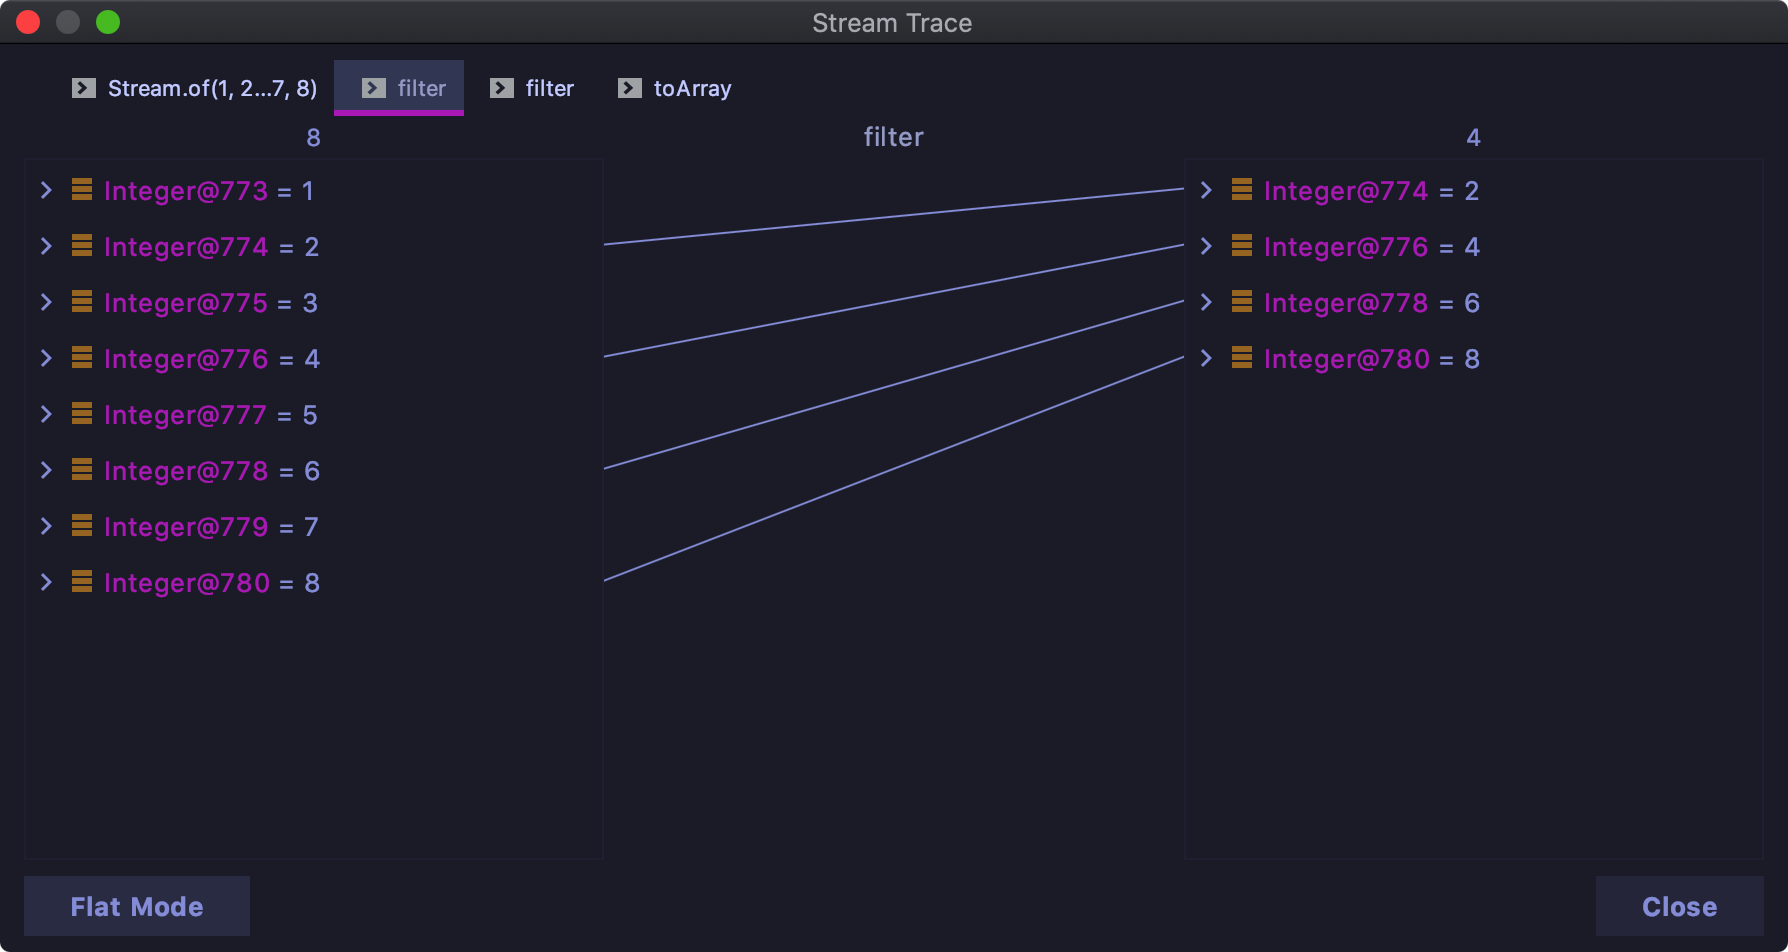Expand Integer@776 = 4 in the right list
This screenshot has height=952, width=1788.
(1206, 246)
